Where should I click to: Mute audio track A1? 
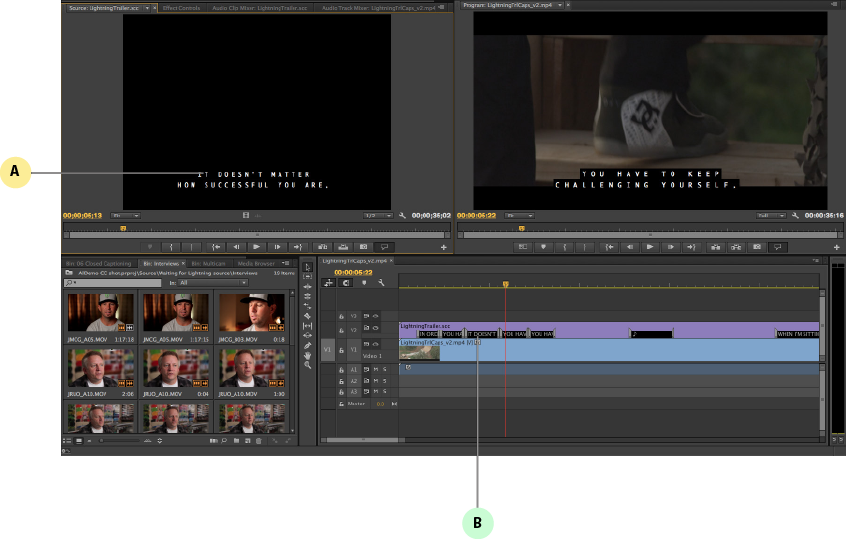tap(376, 370)
